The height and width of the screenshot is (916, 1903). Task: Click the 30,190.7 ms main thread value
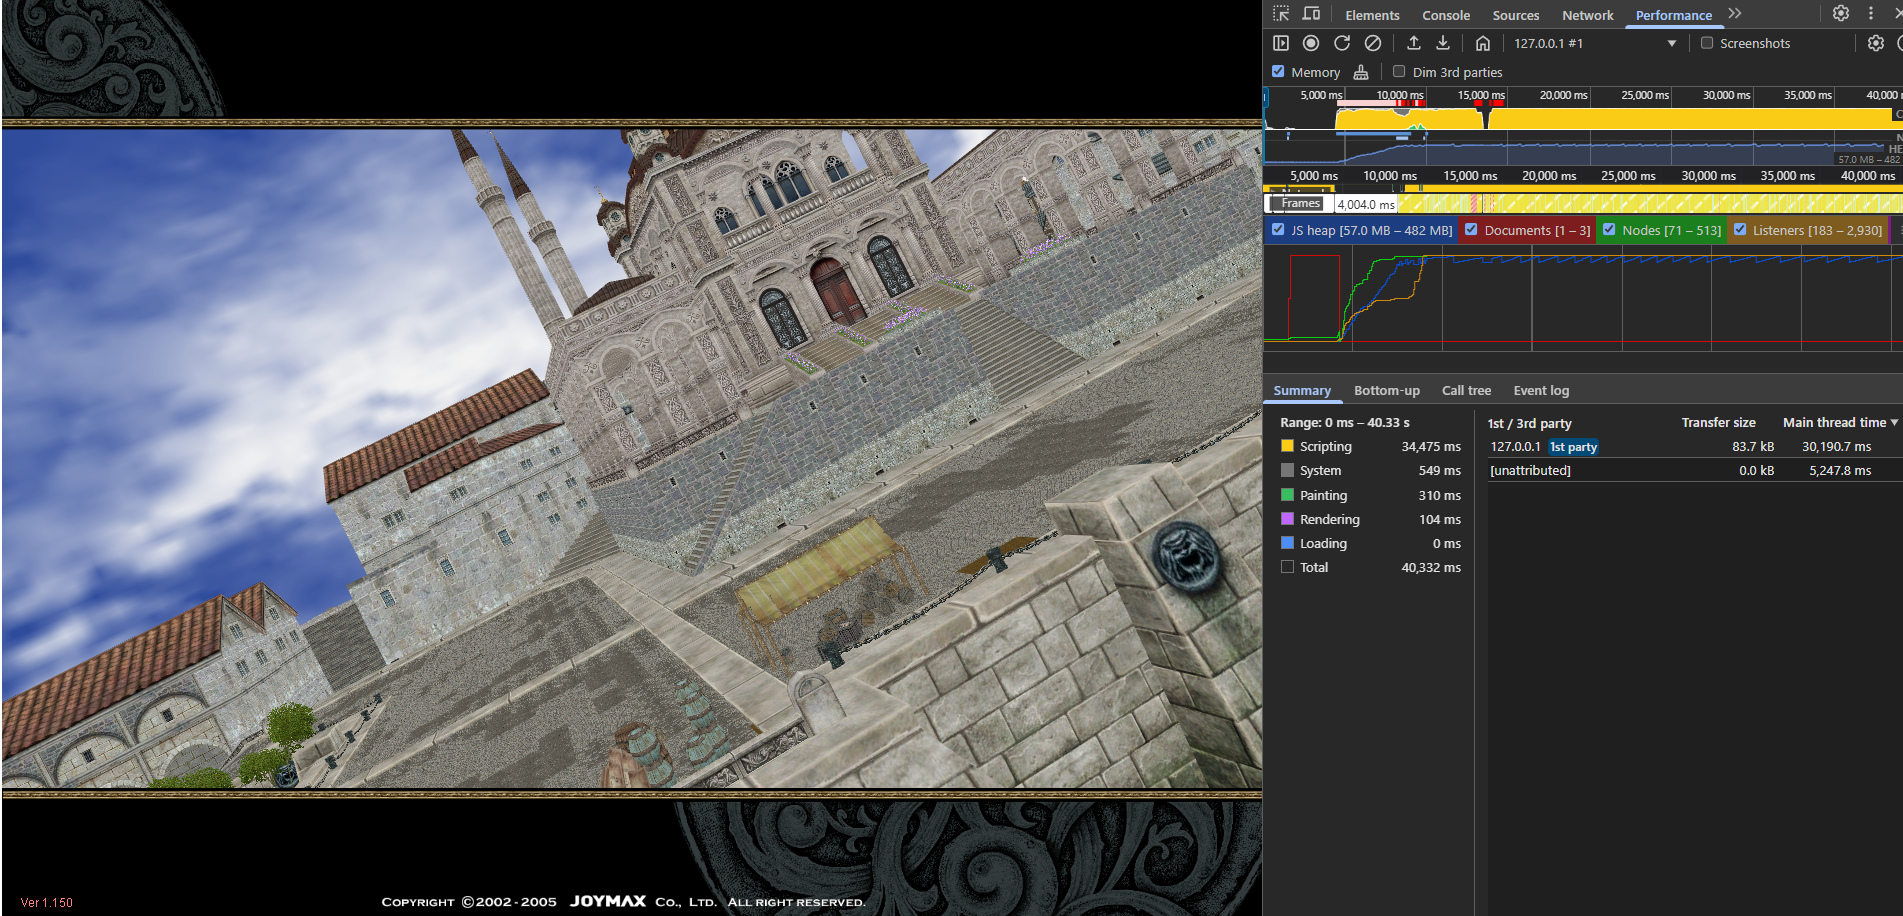coord(1836,447)
